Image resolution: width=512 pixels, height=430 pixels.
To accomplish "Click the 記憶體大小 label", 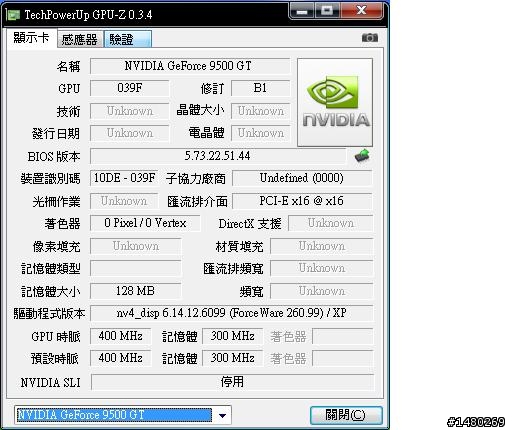I will click(51, 292).
